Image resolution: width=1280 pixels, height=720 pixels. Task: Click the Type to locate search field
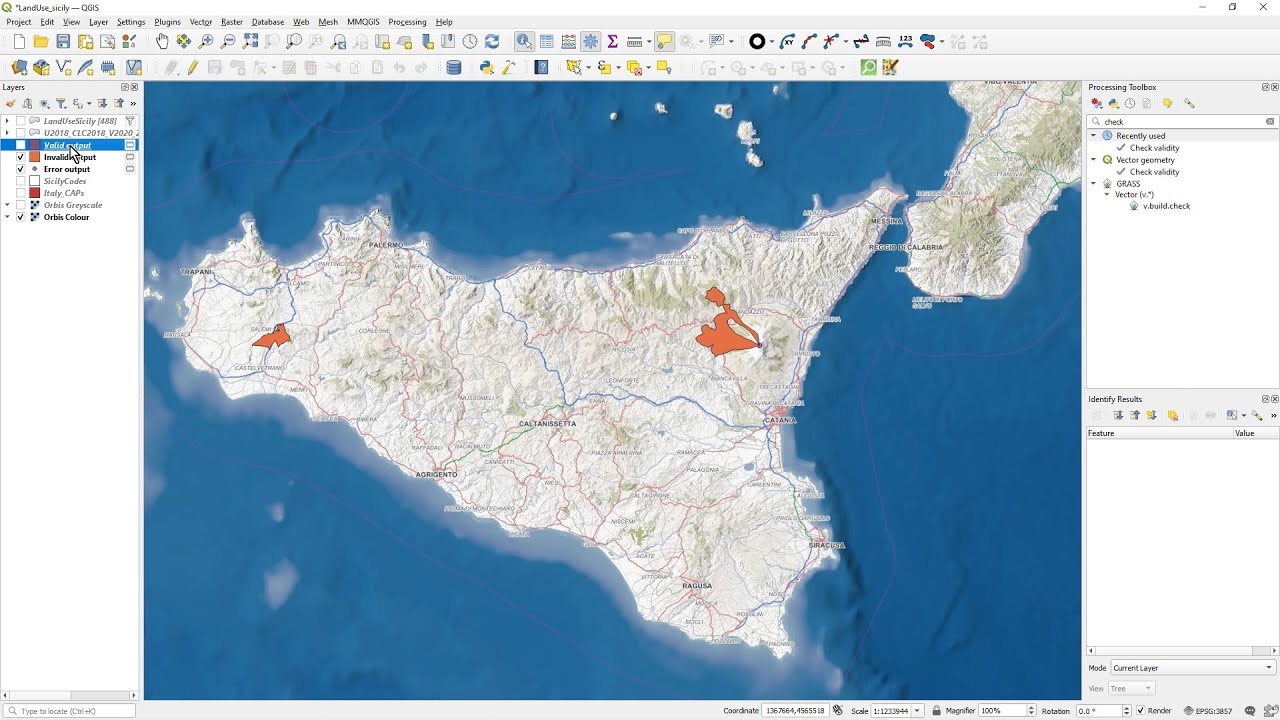point(70,711)
